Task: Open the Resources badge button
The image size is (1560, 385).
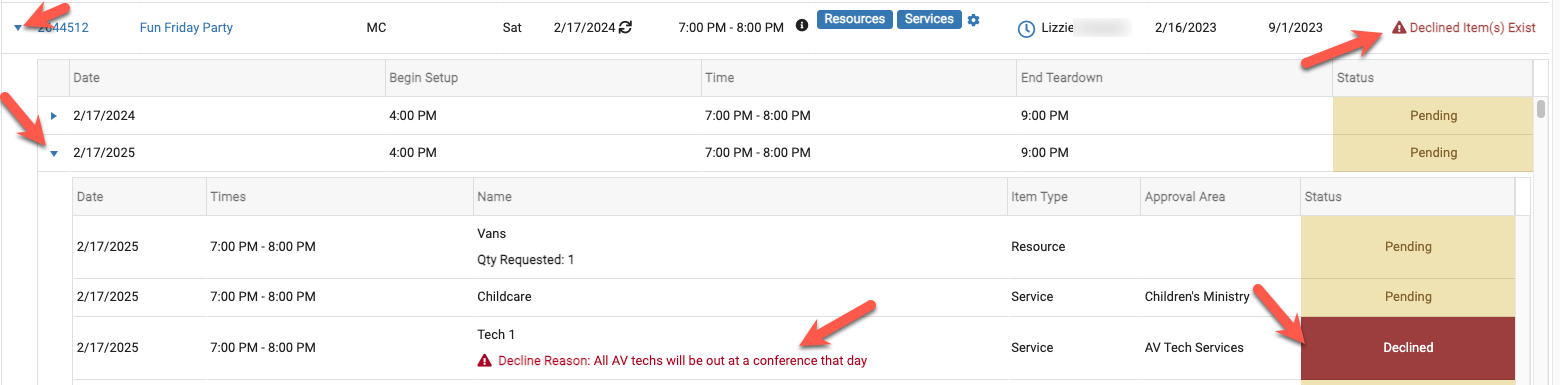Action: pos(855,19)
